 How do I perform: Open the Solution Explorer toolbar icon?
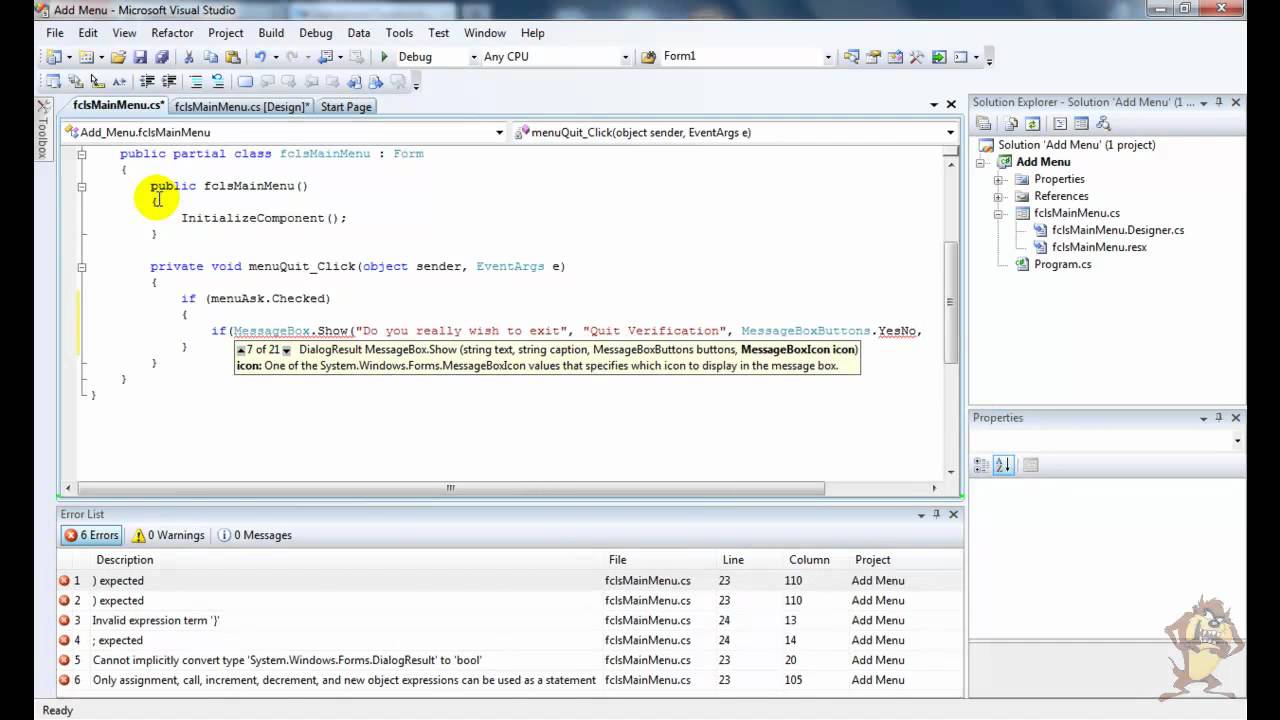tap(852, 57)
